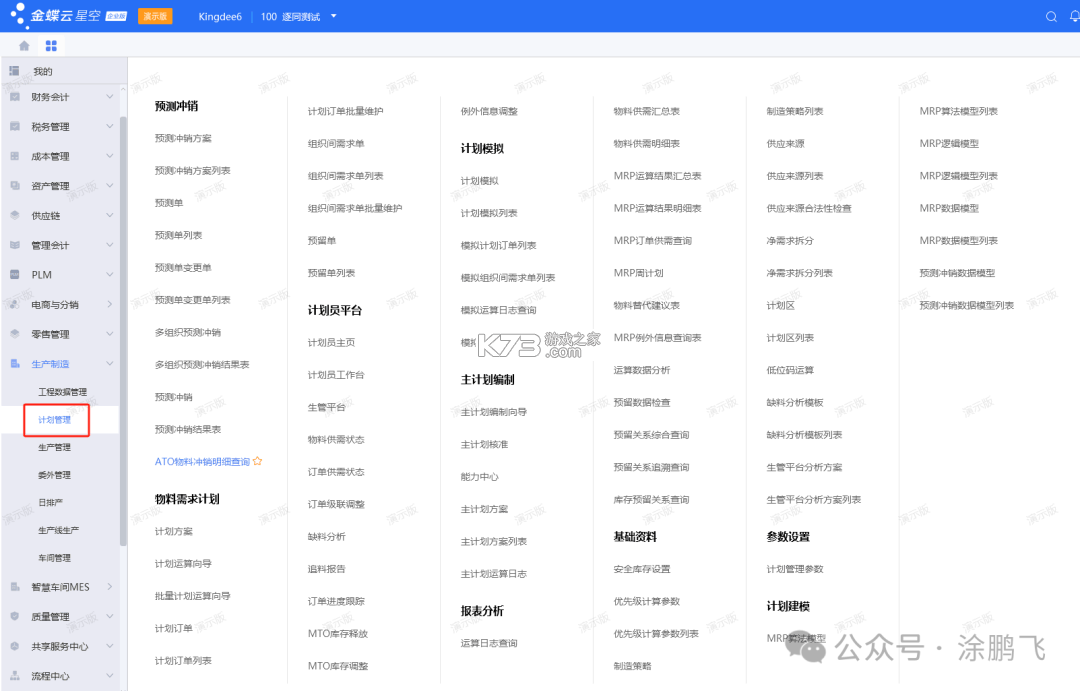Open 例外信息调整 link
The width and height of the screenshot is (1080, 691).
[x=489, y=111]
